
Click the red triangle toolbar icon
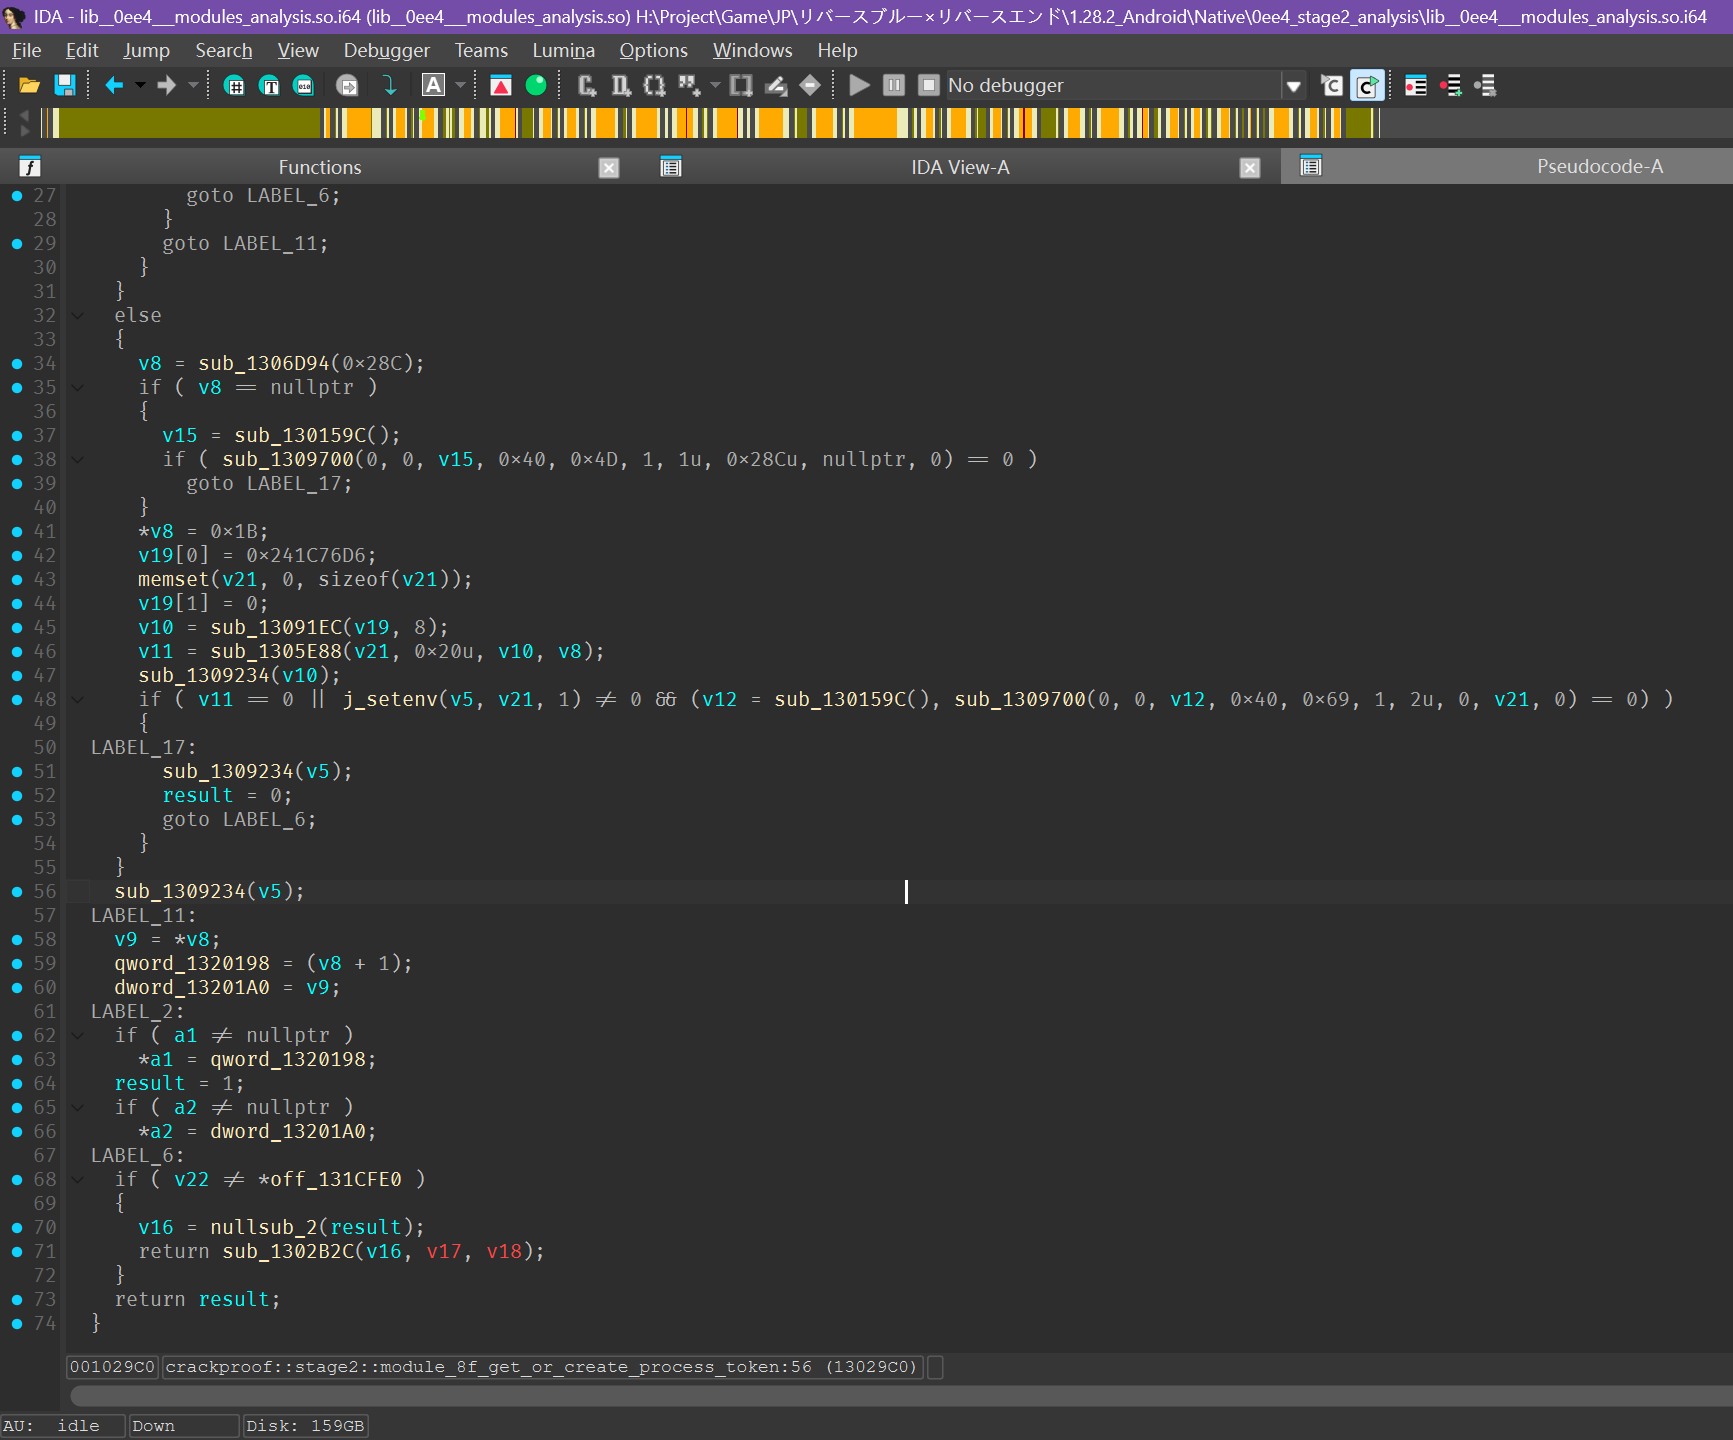[x=501, y=86]
